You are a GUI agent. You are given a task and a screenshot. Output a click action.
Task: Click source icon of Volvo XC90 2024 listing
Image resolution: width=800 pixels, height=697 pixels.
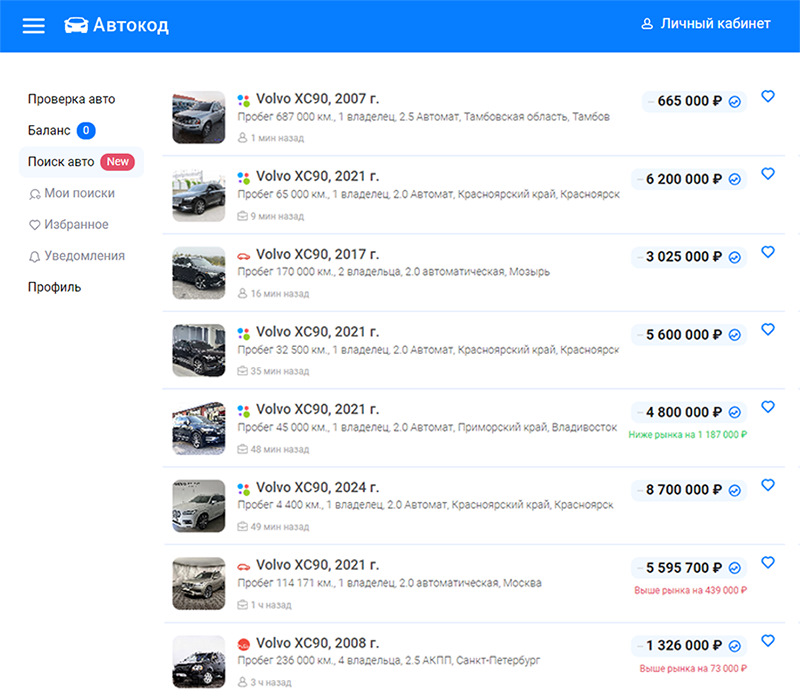pos(244,489)
